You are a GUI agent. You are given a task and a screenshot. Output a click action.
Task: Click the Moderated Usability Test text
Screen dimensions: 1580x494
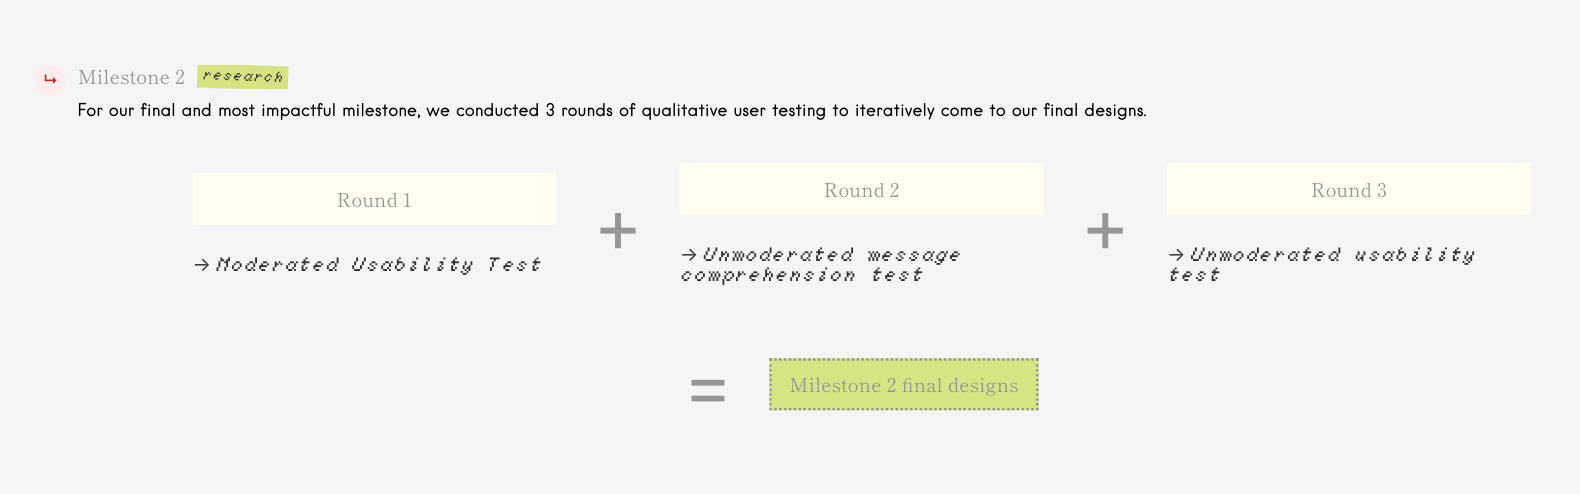pyautogui.click(x=378, y=265)
